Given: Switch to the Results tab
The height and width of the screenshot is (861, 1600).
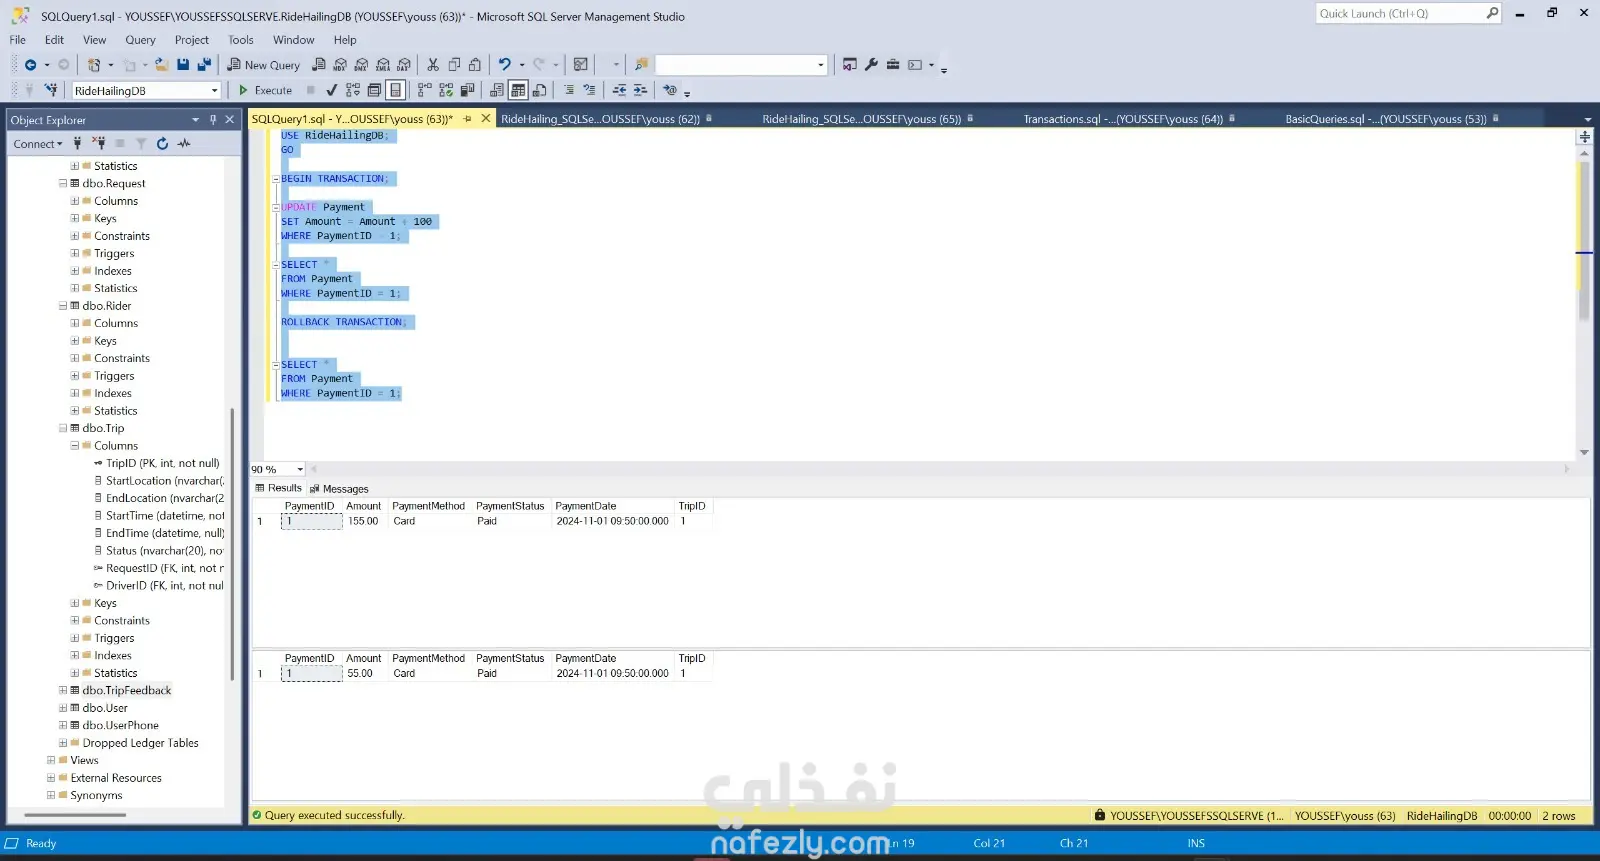Looking at the screenshot, I should pos(279,488).
